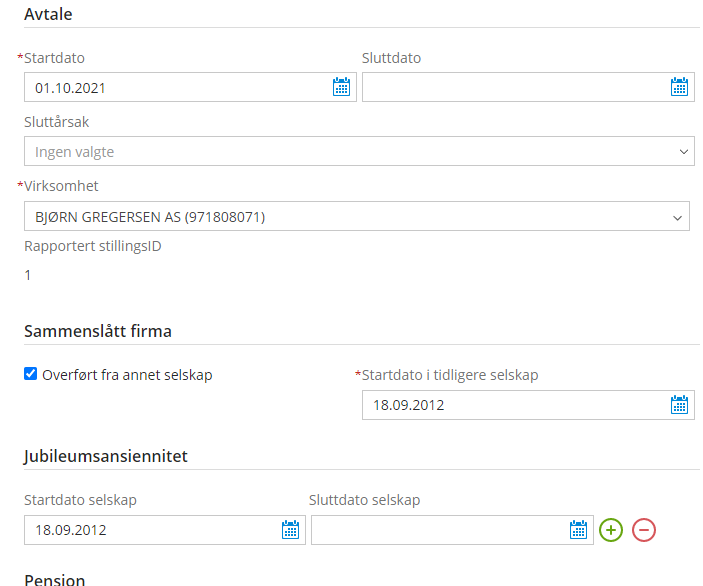The width and height of the screenshot is (703, 586).
Task: Expand the Sluttårsak dropdown
Action: tap(359, 152)
